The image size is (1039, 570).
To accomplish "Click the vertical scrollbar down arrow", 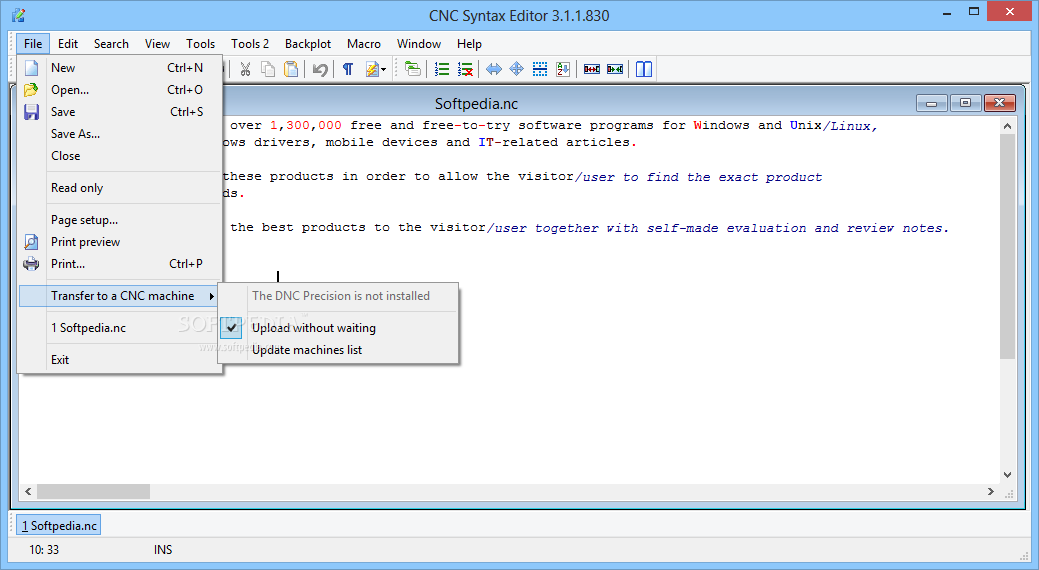I will pos(1007,475).
